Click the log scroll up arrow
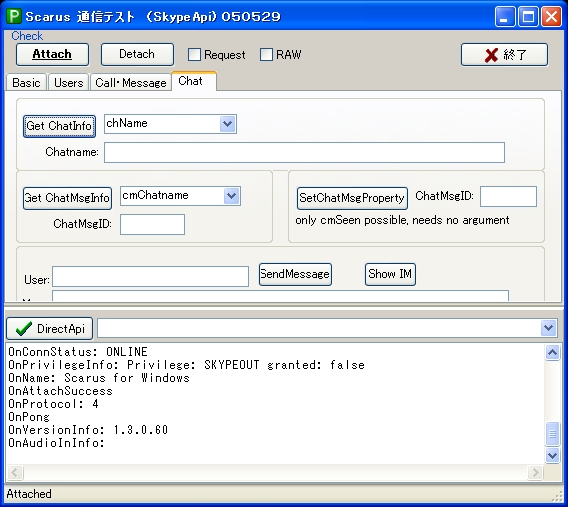Viewport: 568px width, 507px height. 552,352
